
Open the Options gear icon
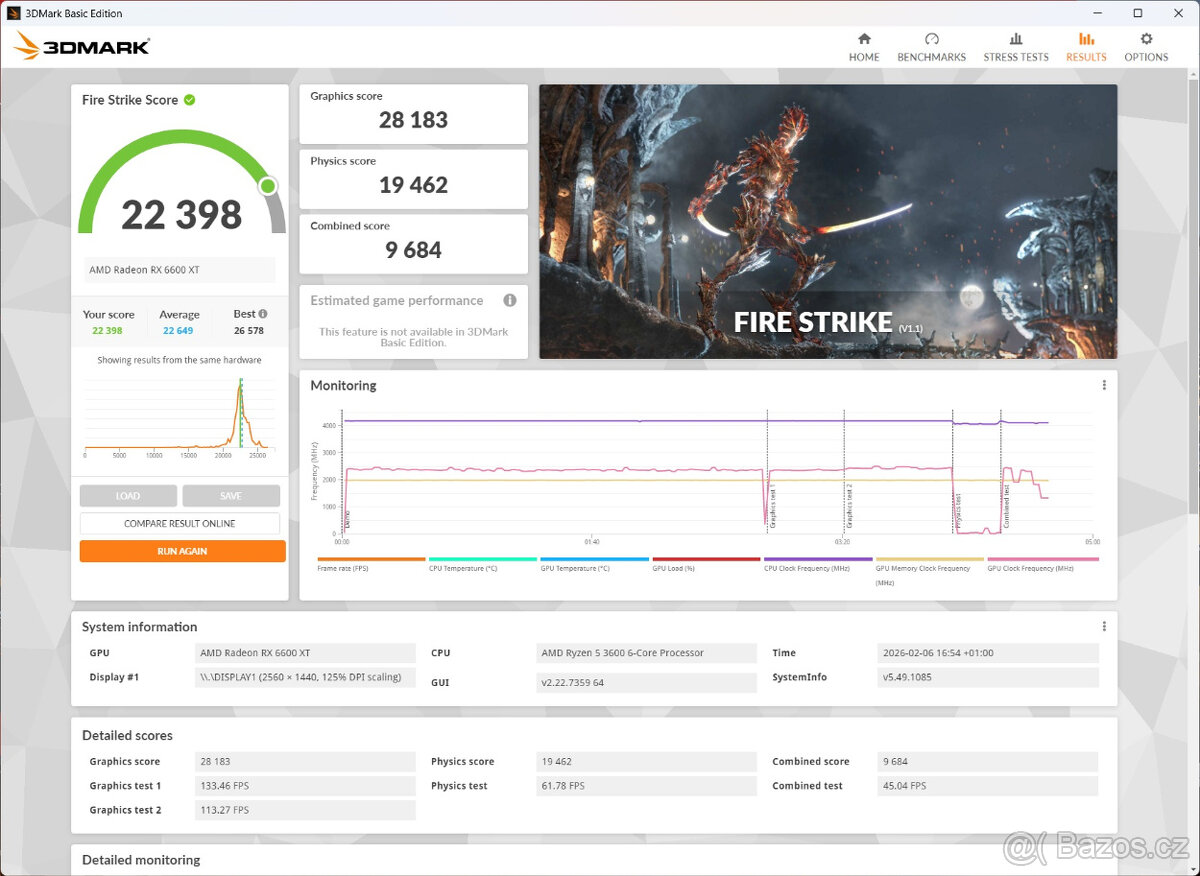tap(1146, 46)
